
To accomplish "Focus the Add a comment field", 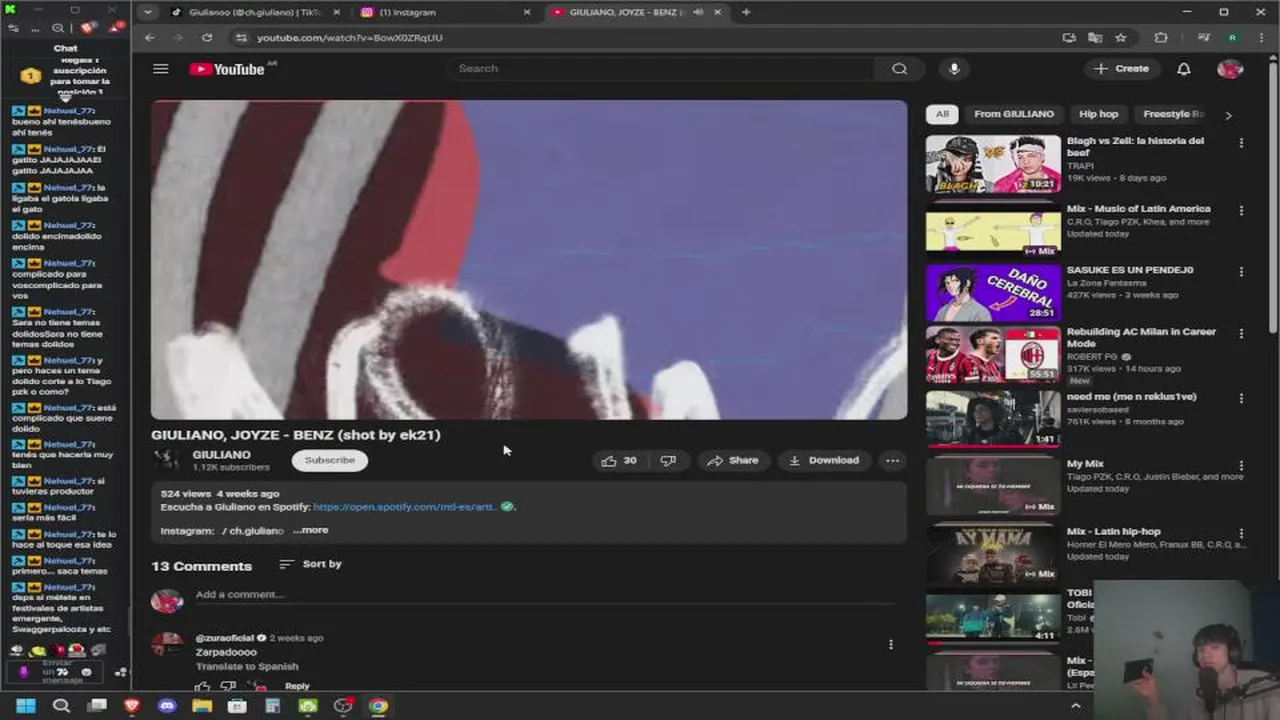I will click(x=545, y=595).
